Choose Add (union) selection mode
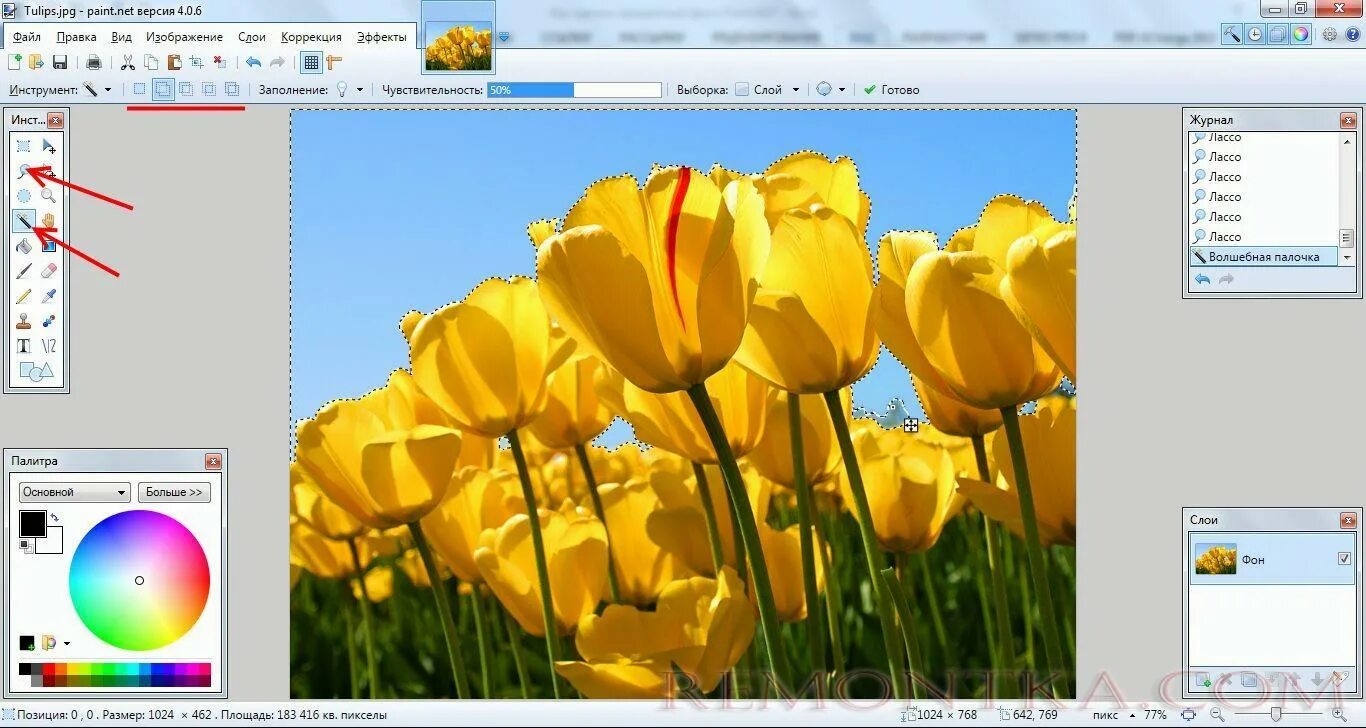This screenshot has width=1366, height=728. pyautogui.click(x=162, y=89)
